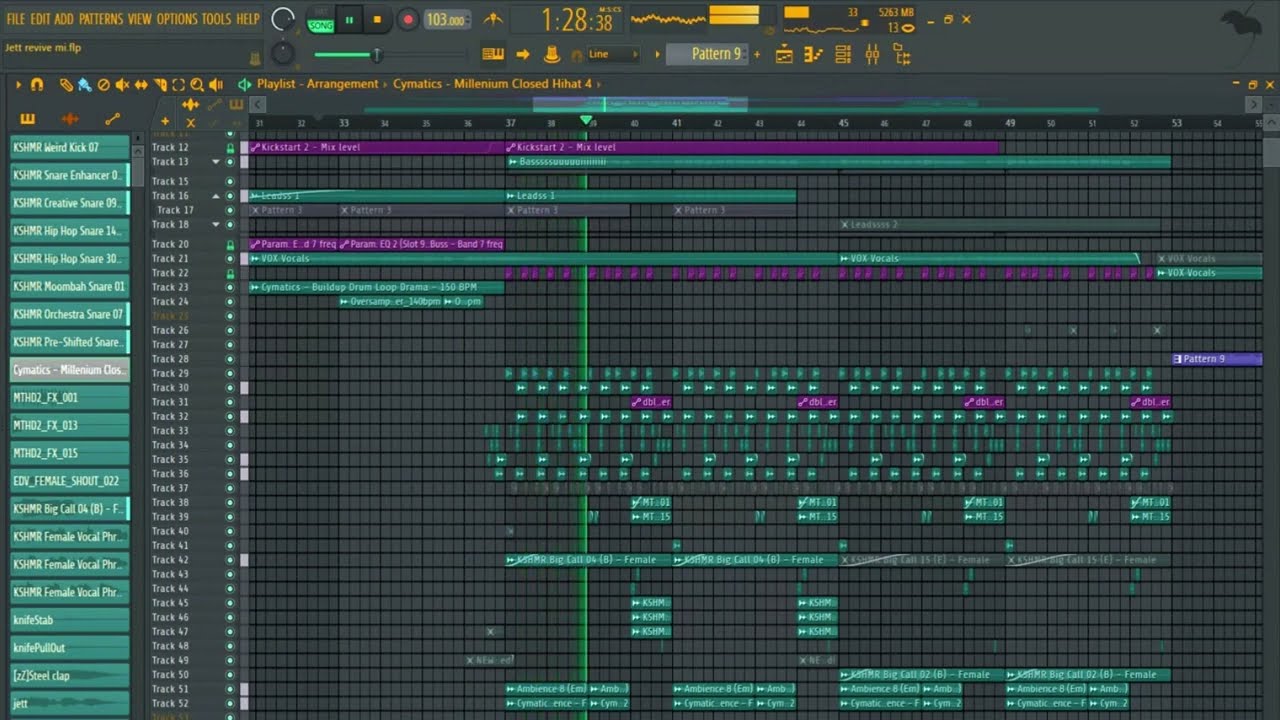
Task: Toggle mute switch on Track 21
Action: pos(230,258)
